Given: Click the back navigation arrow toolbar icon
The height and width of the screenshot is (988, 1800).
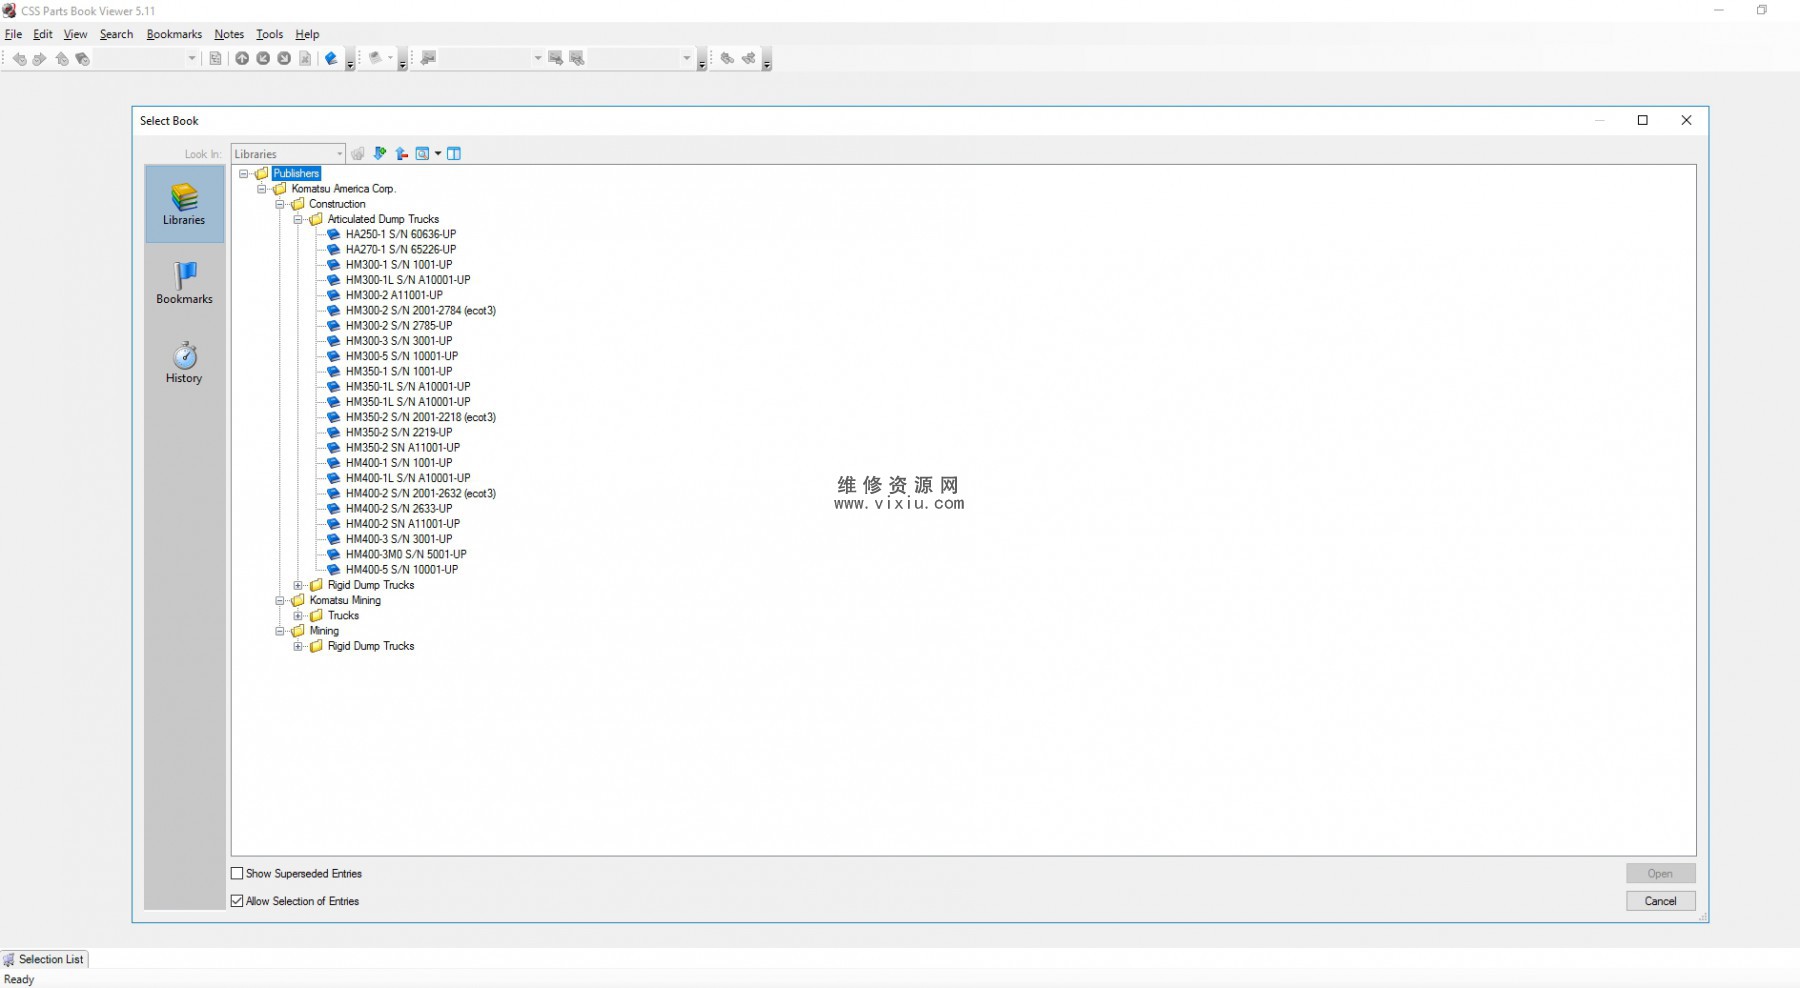Looking at the screenshot, I should 19,59.
